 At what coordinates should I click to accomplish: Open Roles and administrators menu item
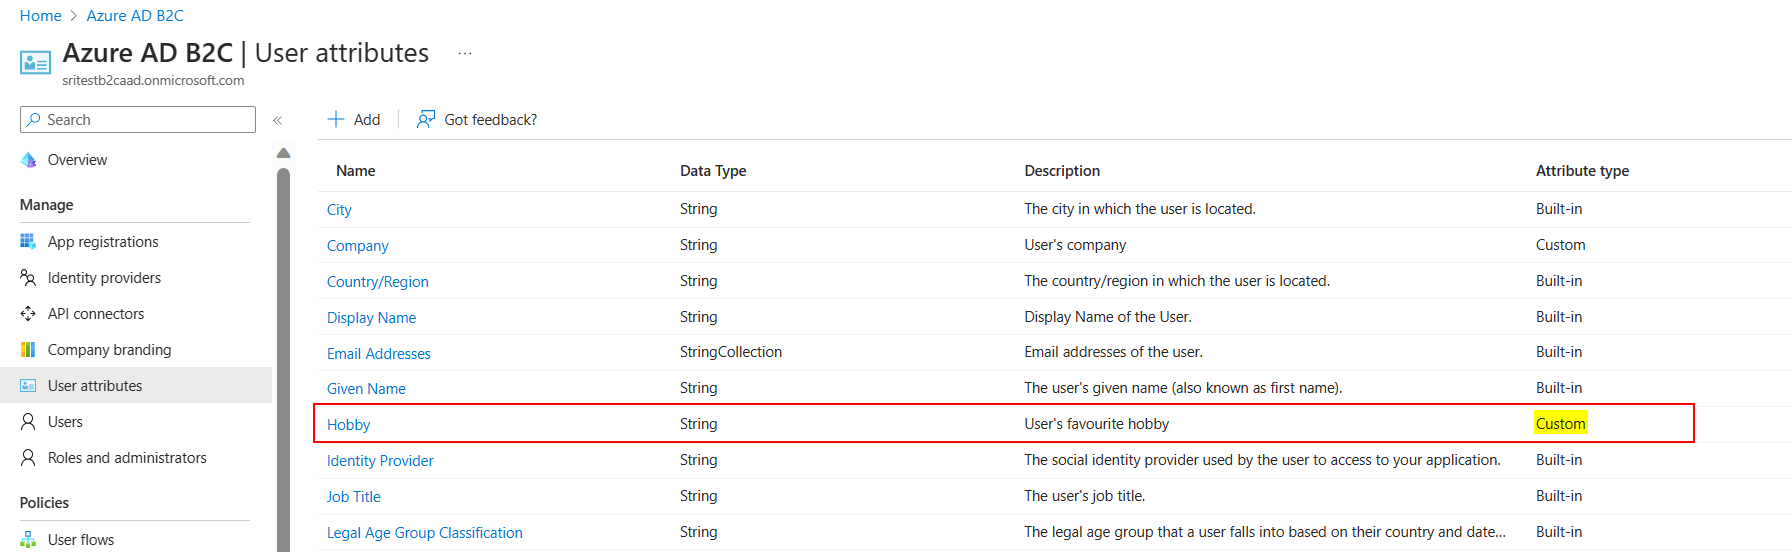pos(127,458)
